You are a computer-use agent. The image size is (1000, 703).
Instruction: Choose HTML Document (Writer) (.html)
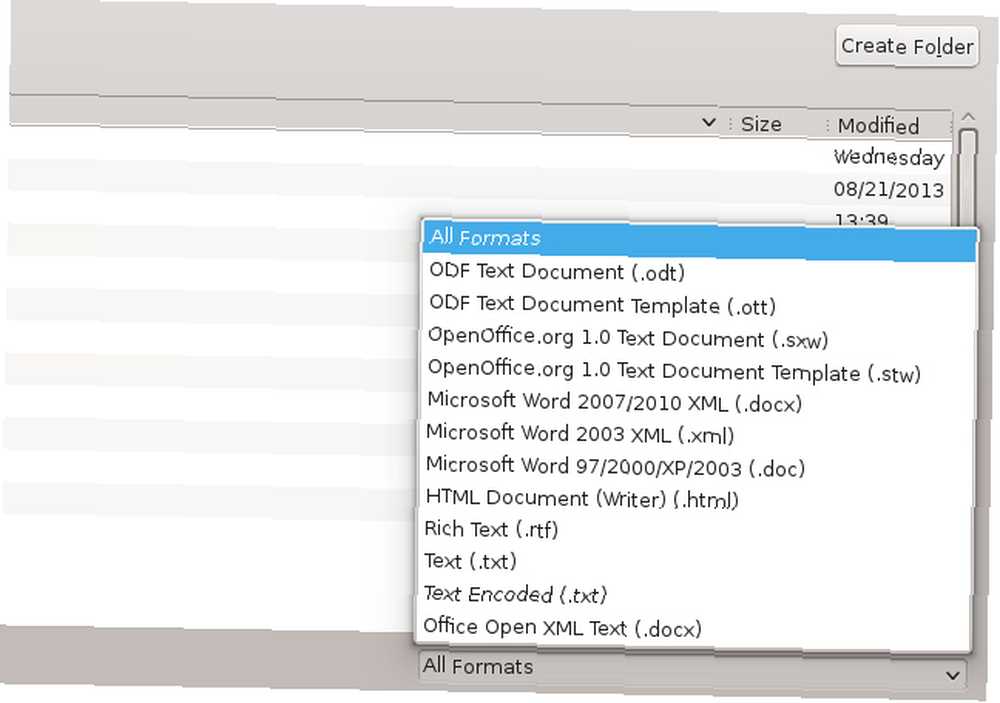694,499
